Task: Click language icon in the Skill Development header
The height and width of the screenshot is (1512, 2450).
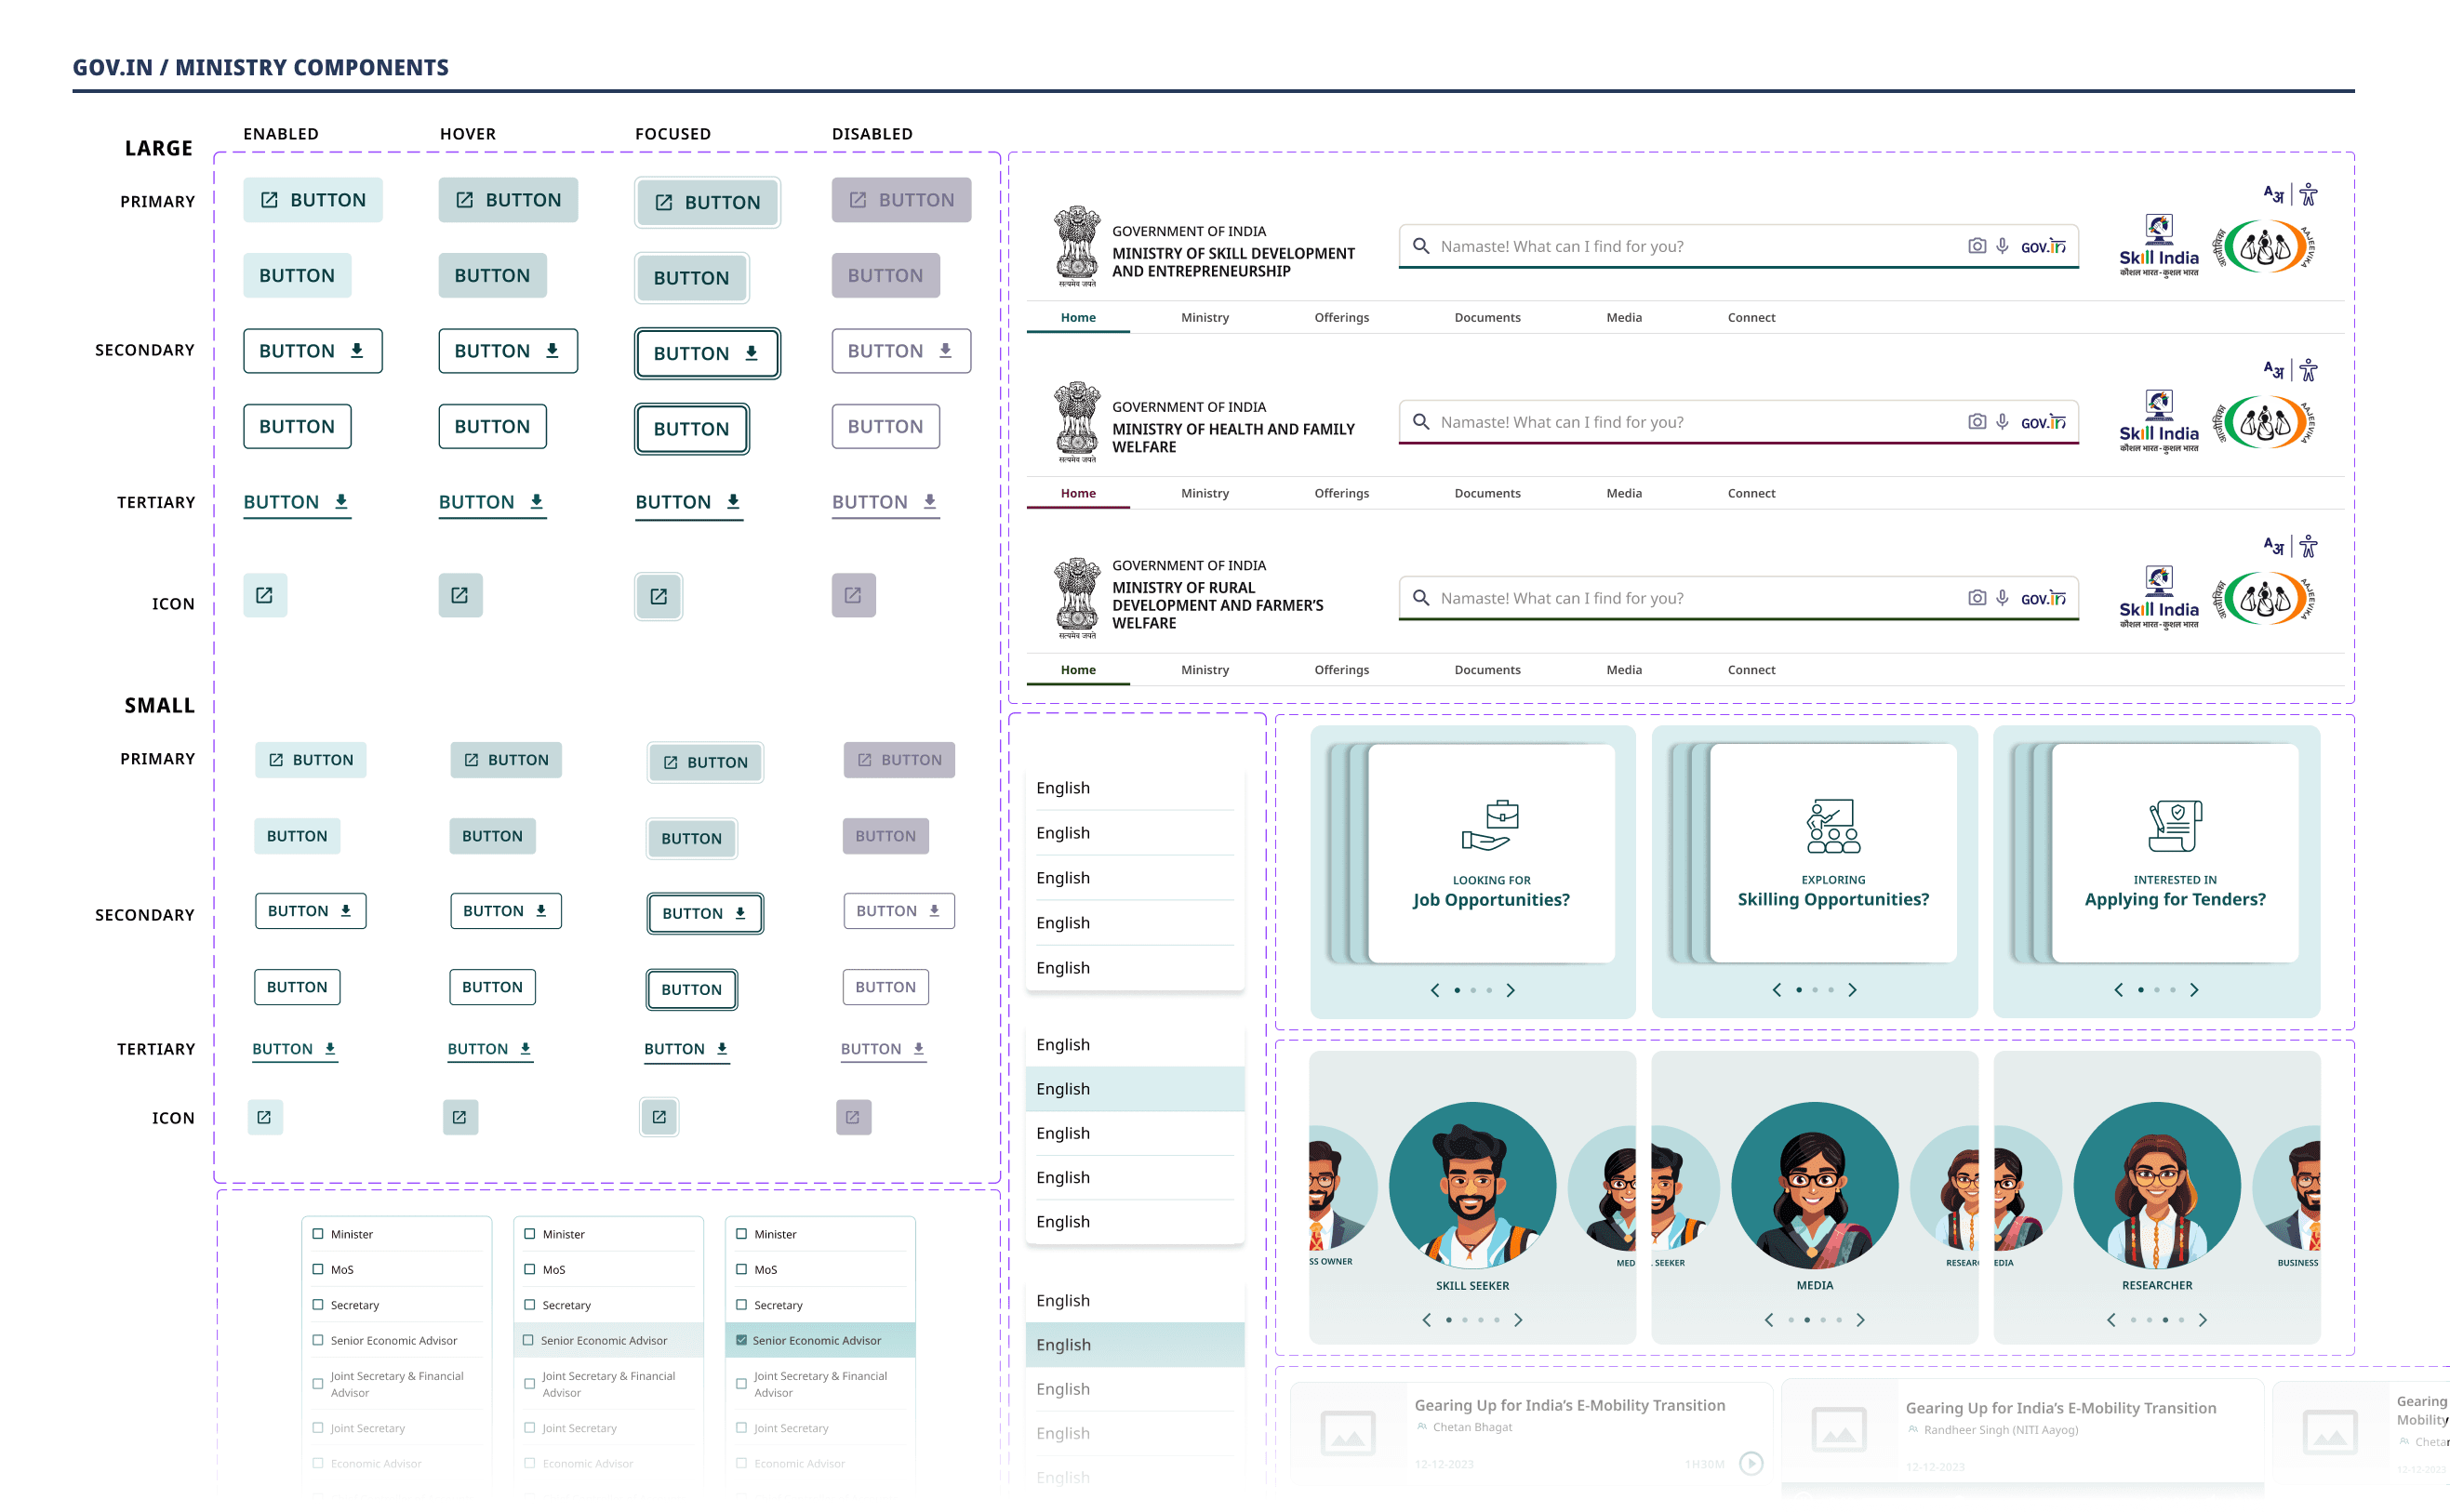Action: click(x=2273, y=194)
